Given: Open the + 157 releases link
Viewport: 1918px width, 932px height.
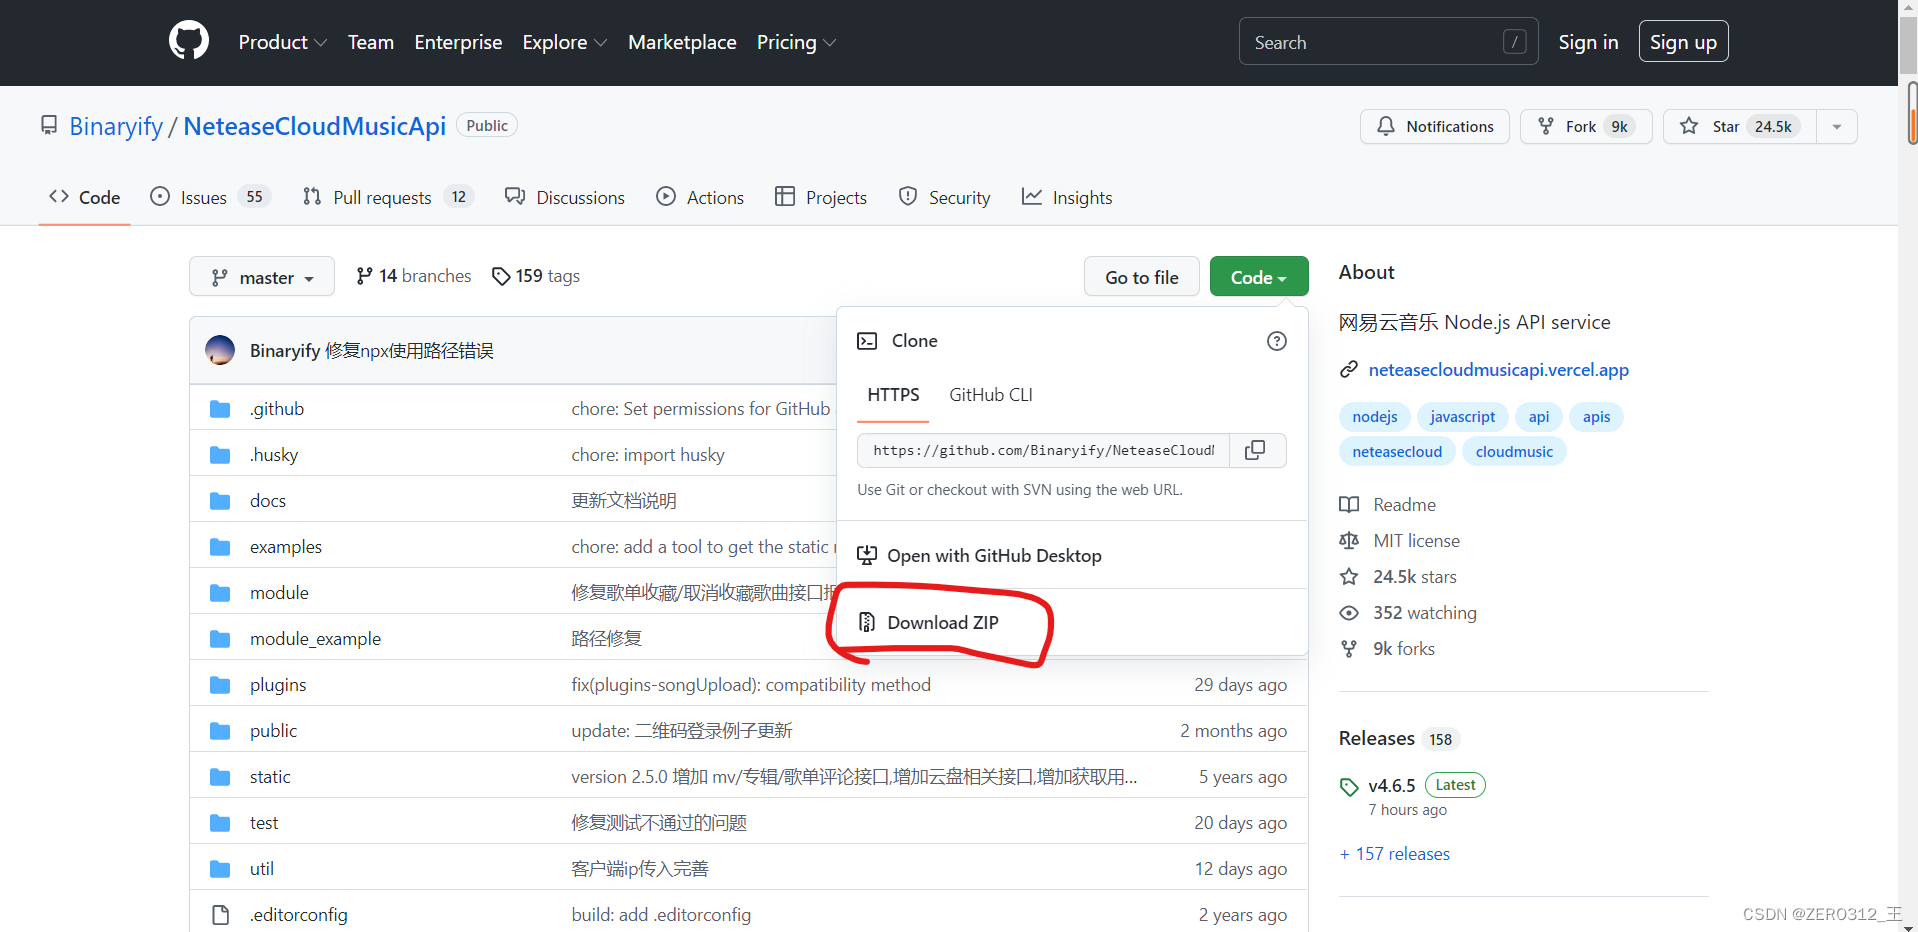Looking at the screenshot, I should coord(1394,854).
